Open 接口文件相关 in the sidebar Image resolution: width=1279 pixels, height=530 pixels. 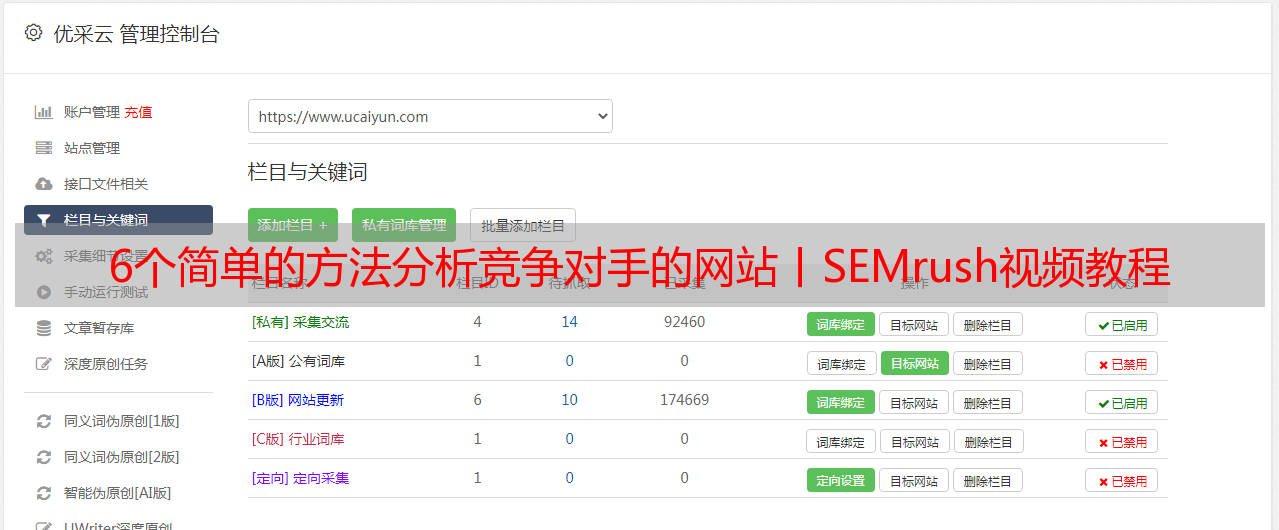pyautogui.click(x=106, y=184)
